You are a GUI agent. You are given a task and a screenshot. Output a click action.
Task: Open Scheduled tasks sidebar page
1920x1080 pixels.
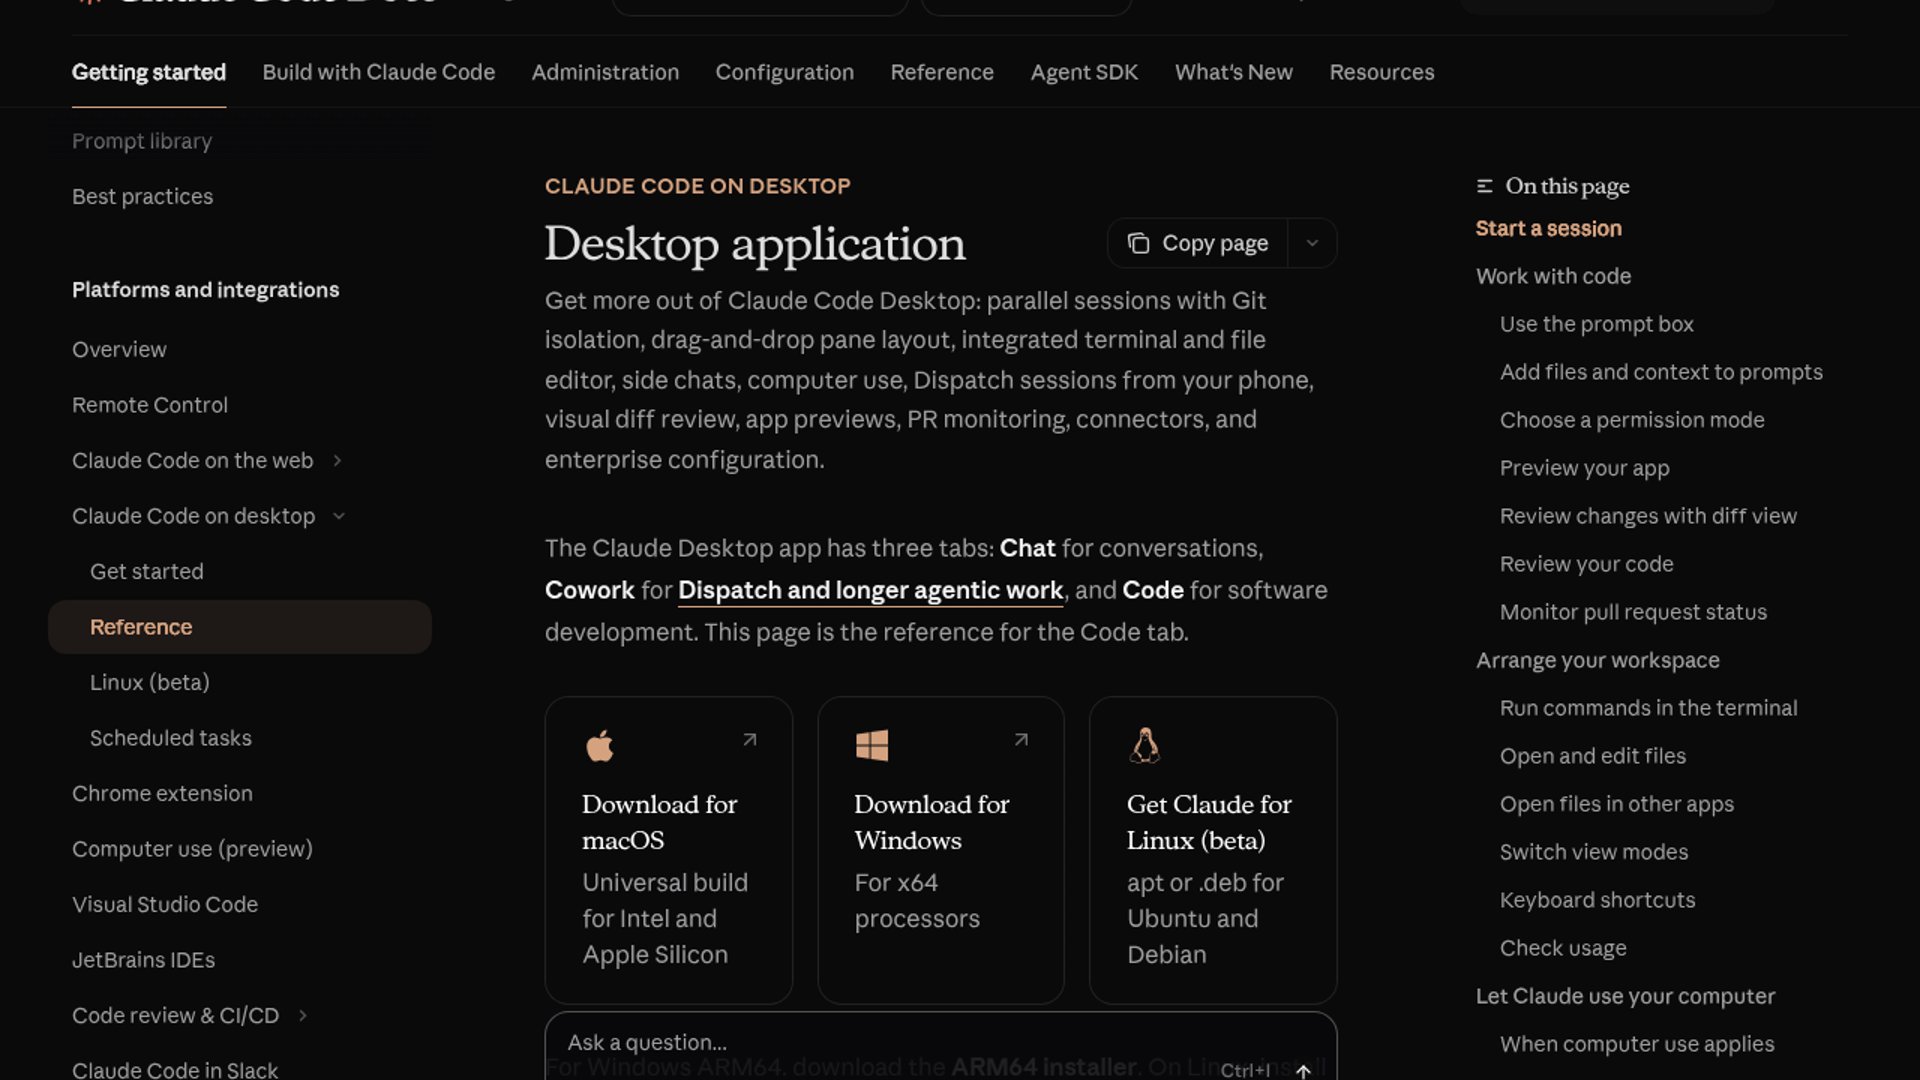click(x=171, y=738)
